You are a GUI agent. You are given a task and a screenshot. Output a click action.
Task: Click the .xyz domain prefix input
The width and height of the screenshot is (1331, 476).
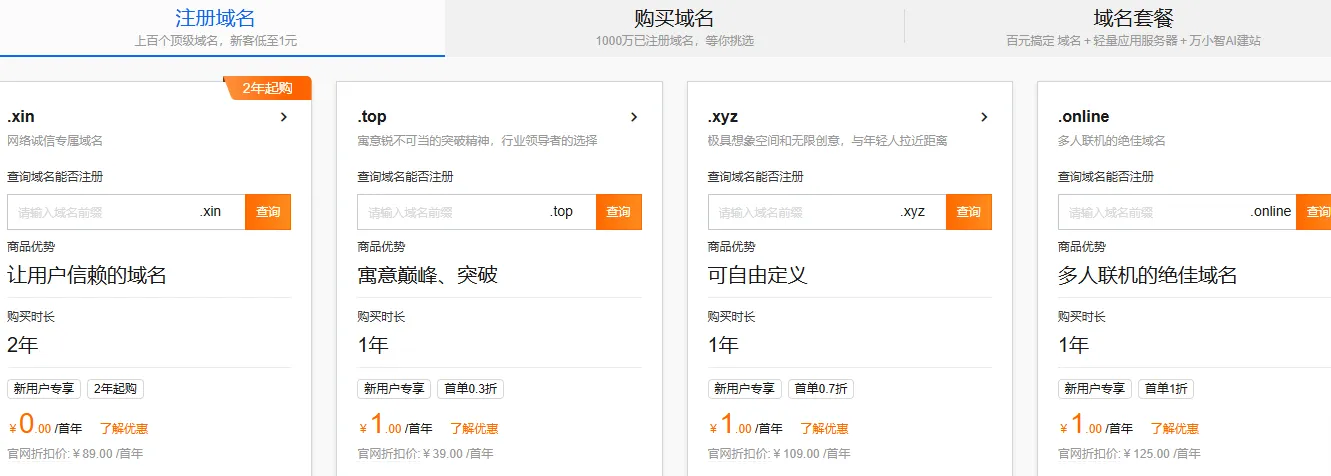(826, 212)
